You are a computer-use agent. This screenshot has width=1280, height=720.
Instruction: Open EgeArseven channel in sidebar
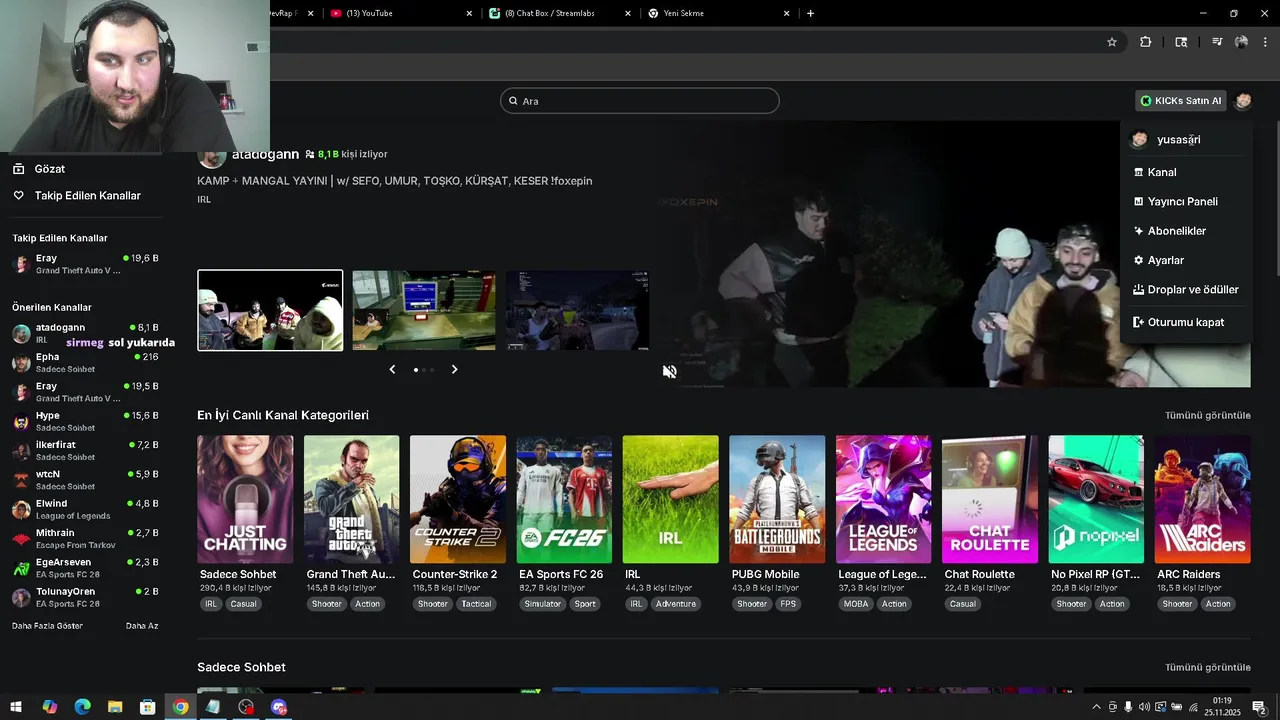pyautogui.click(x=85, y=568)
